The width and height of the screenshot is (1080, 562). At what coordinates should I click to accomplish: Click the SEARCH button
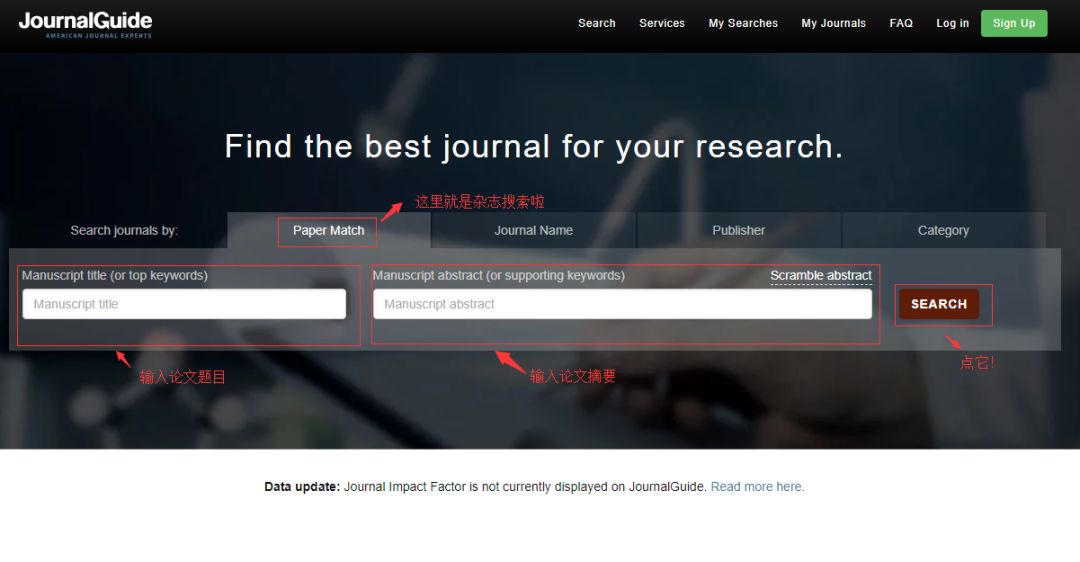939,304
